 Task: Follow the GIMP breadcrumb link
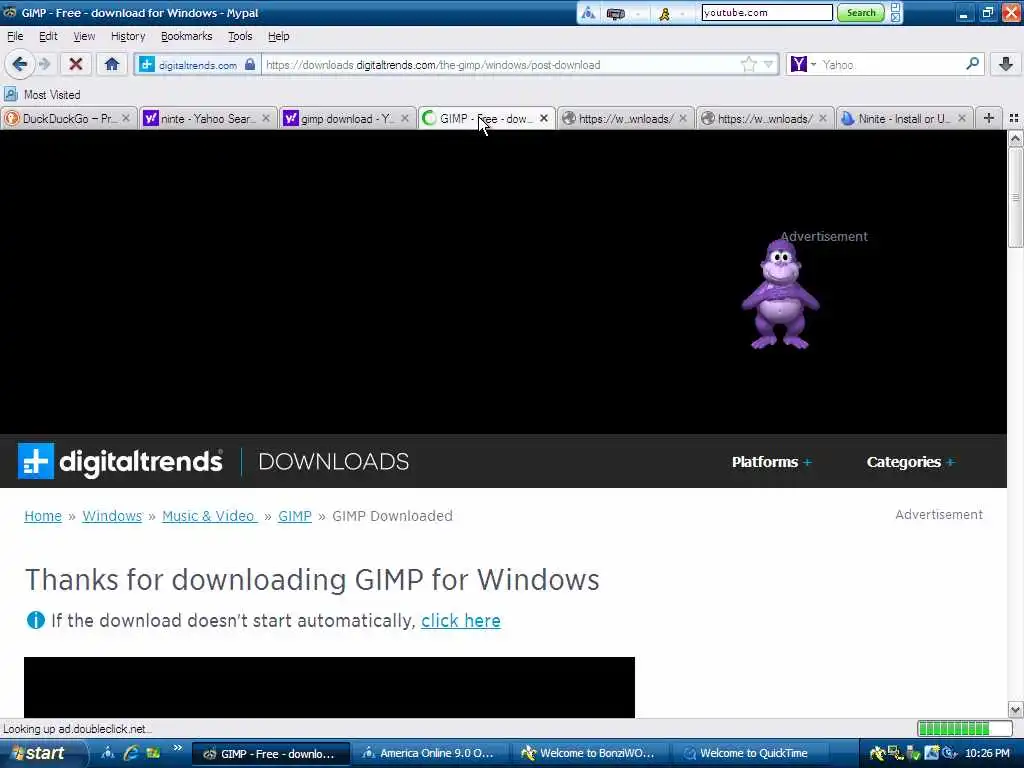point(295,516)
